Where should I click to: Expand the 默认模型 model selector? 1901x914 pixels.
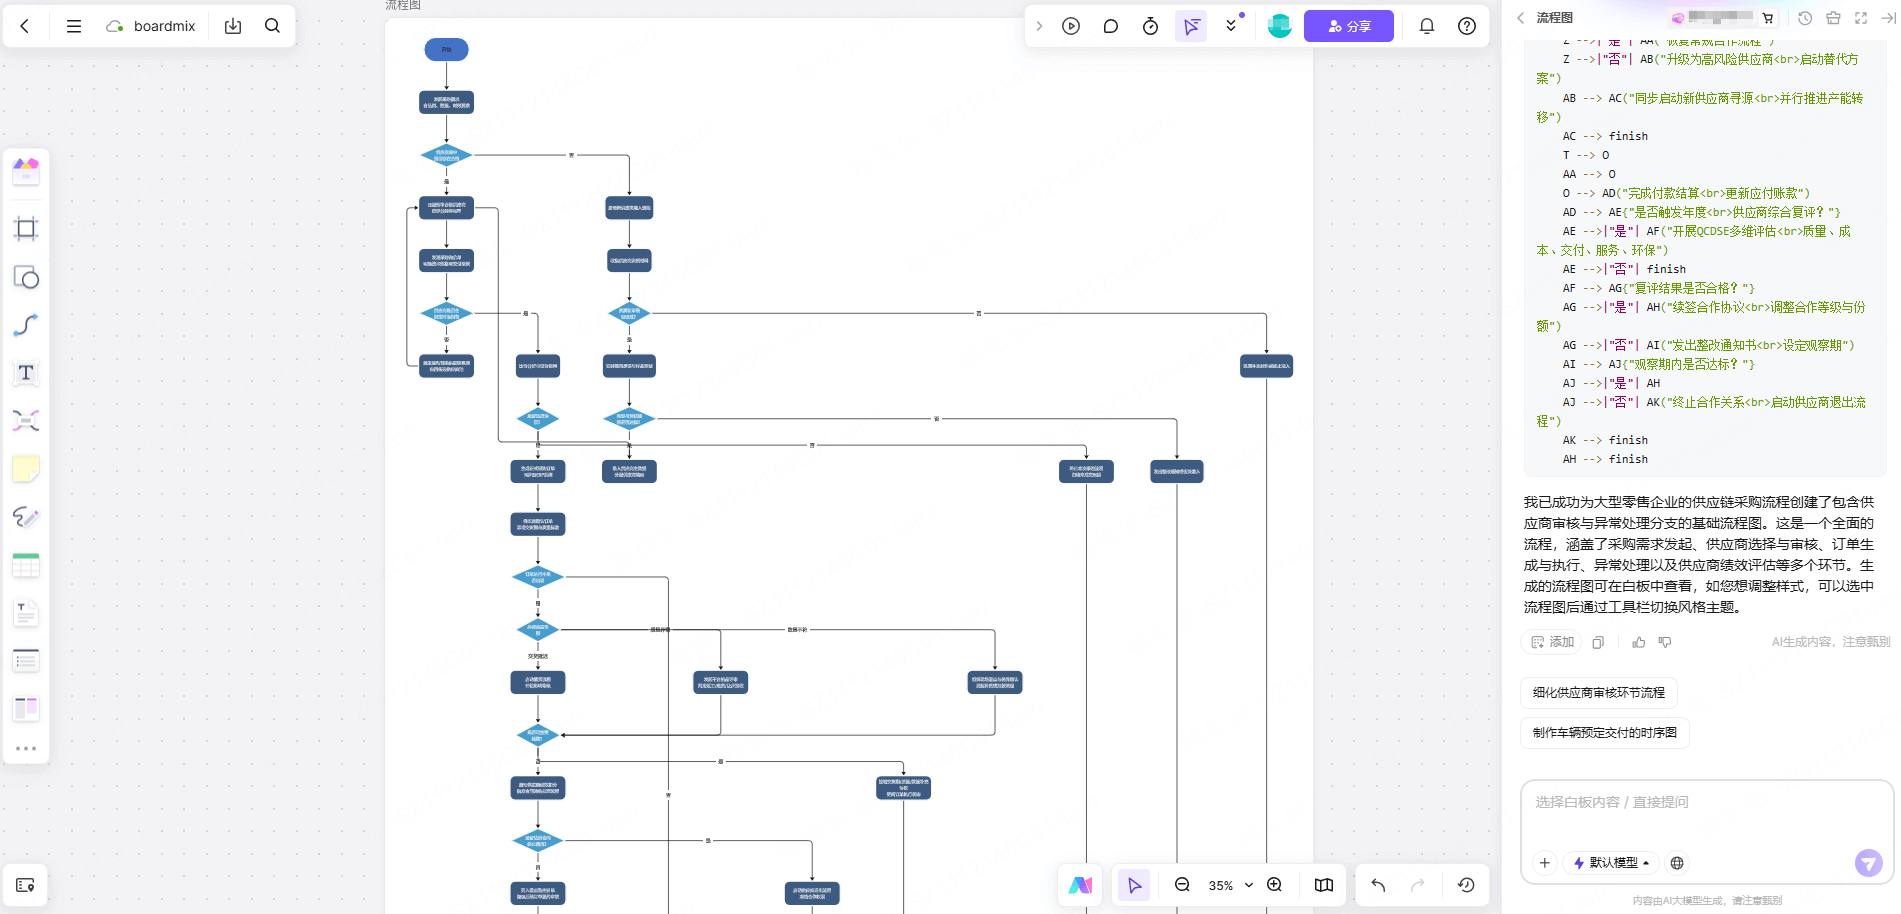click(1612, 863)
